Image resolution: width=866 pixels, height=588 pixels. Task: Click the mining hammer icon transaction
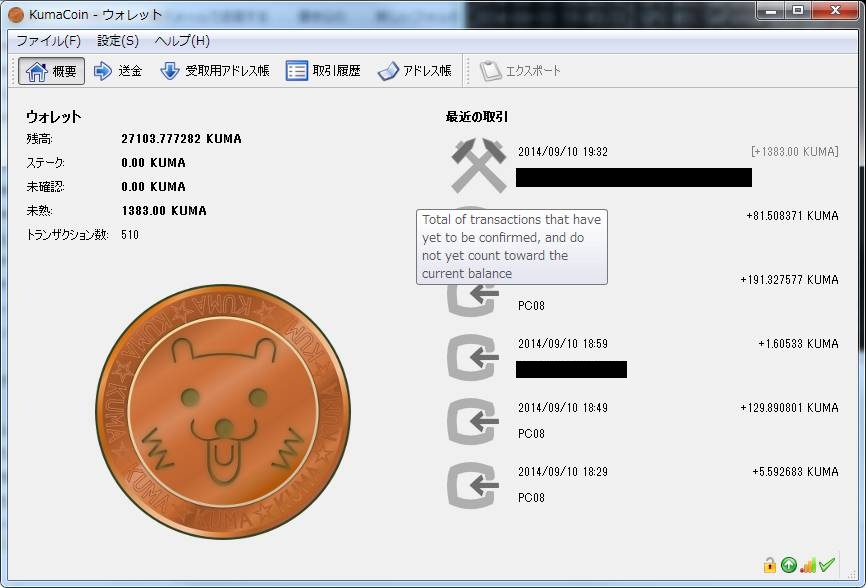click(479, 165)
